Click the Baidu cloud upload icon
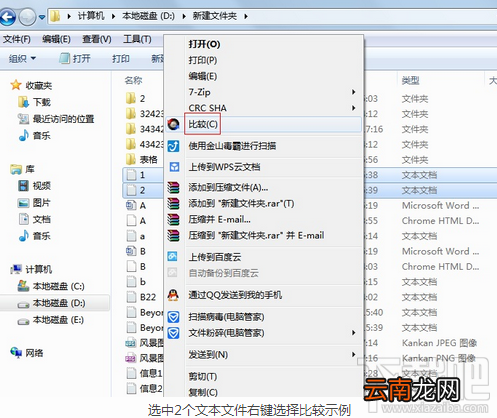 (x=173, y=257)
